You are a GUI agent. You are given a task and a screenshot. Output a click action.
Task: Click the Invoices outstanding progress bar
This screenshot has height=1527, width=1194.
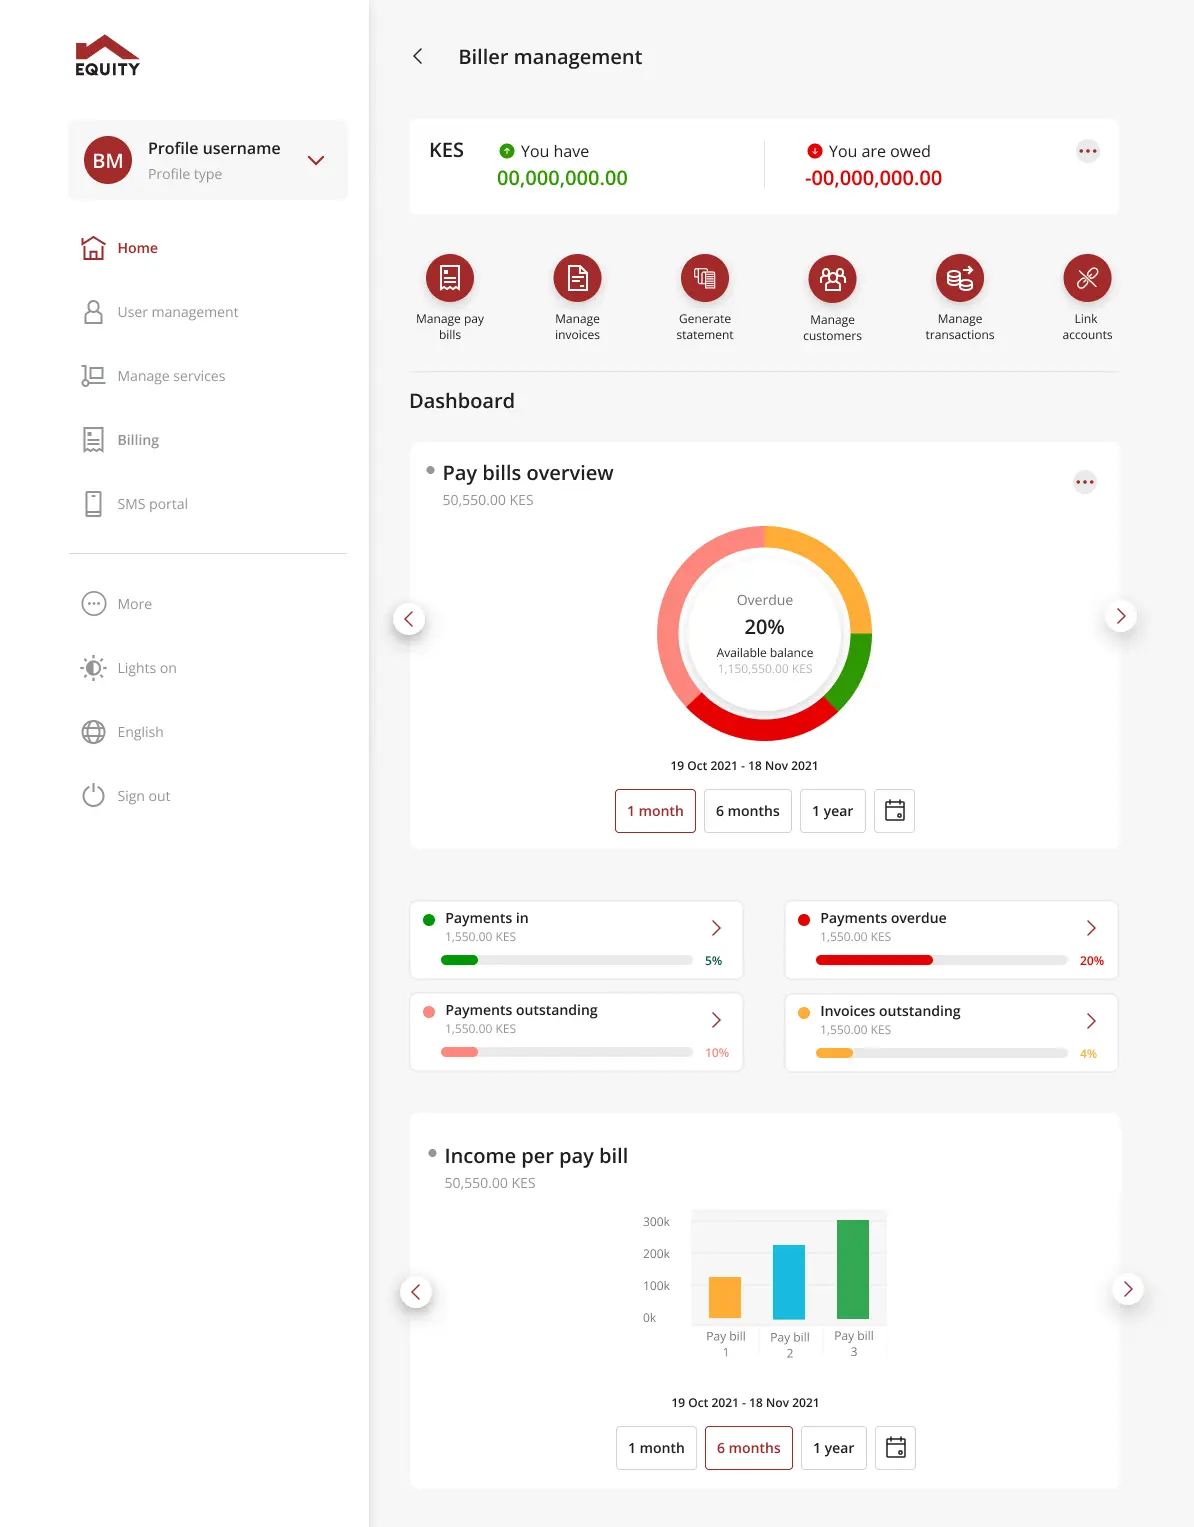coord(941,1053)
